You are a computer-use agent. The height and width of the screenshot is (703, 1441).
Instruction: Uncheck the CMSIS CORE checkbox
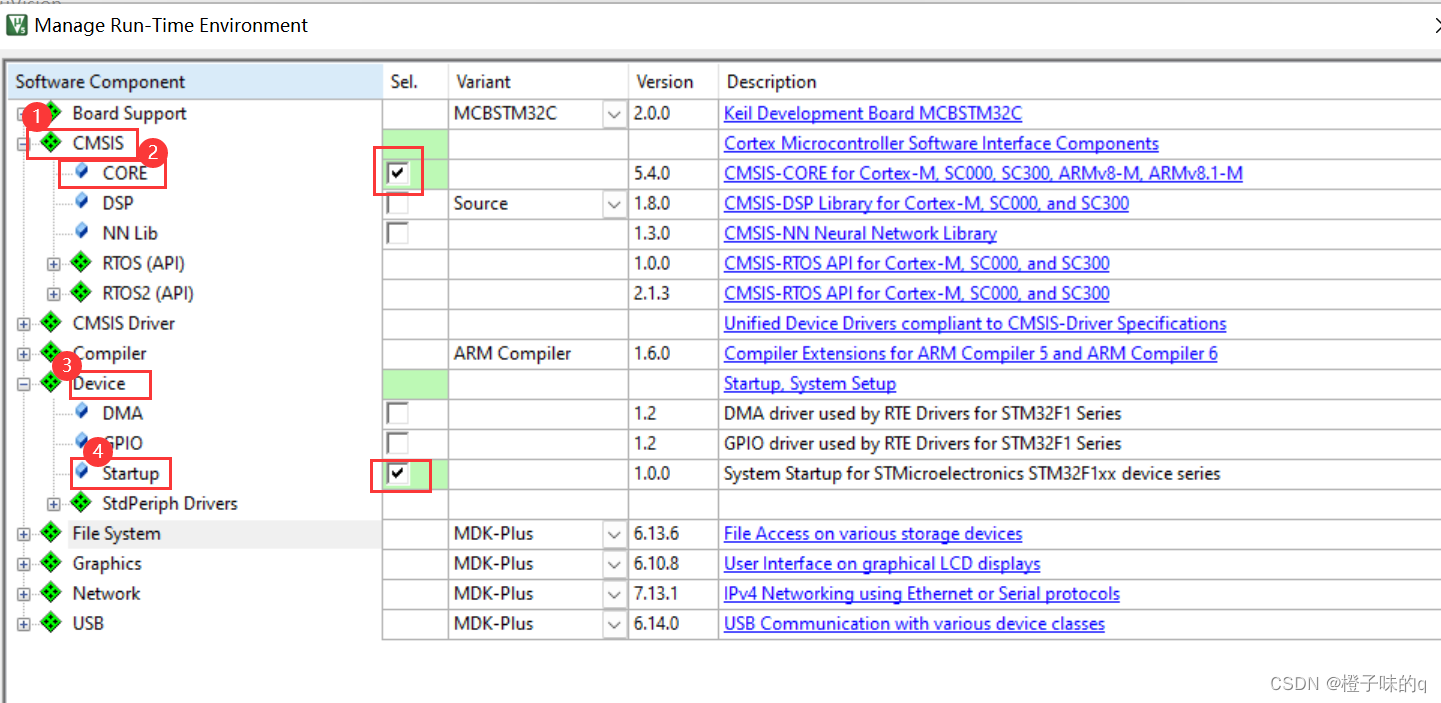398,174
